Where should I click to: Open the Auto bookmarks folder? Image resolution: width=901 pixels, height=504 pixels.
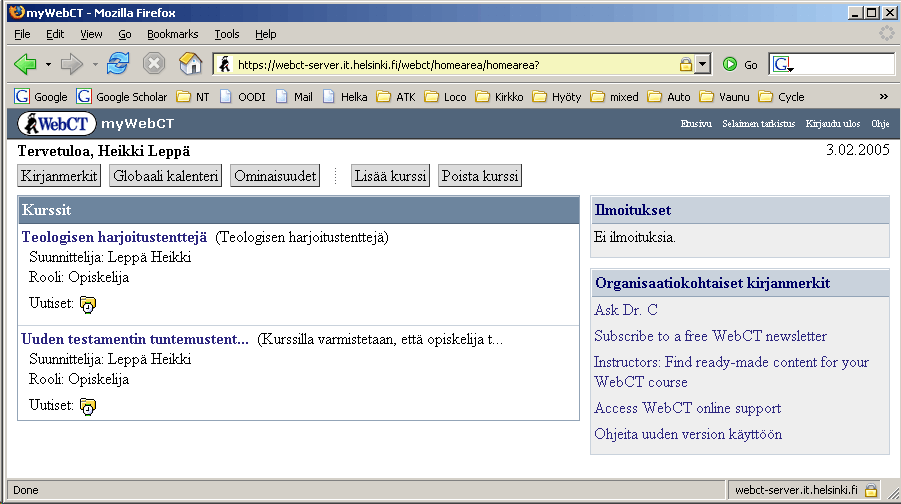pyautogui.click(x=669, y=97)
